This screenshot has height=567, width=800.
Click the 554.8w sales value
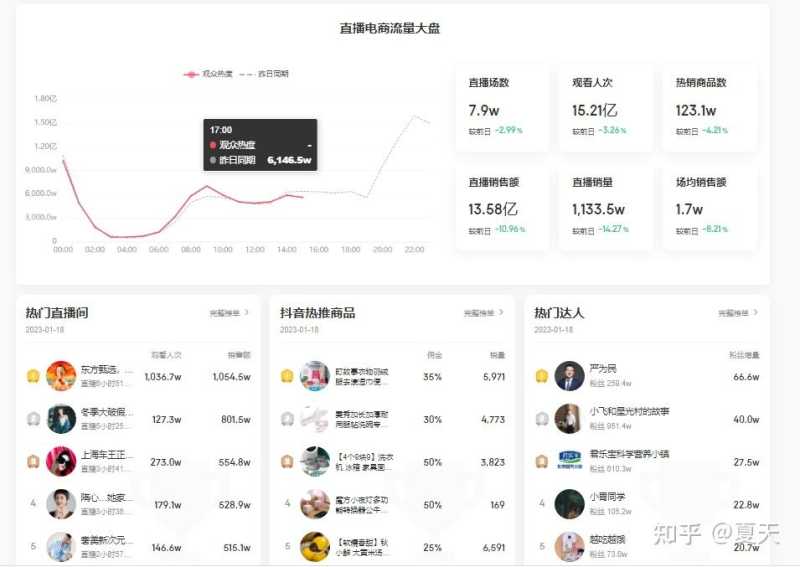(235, 462)
